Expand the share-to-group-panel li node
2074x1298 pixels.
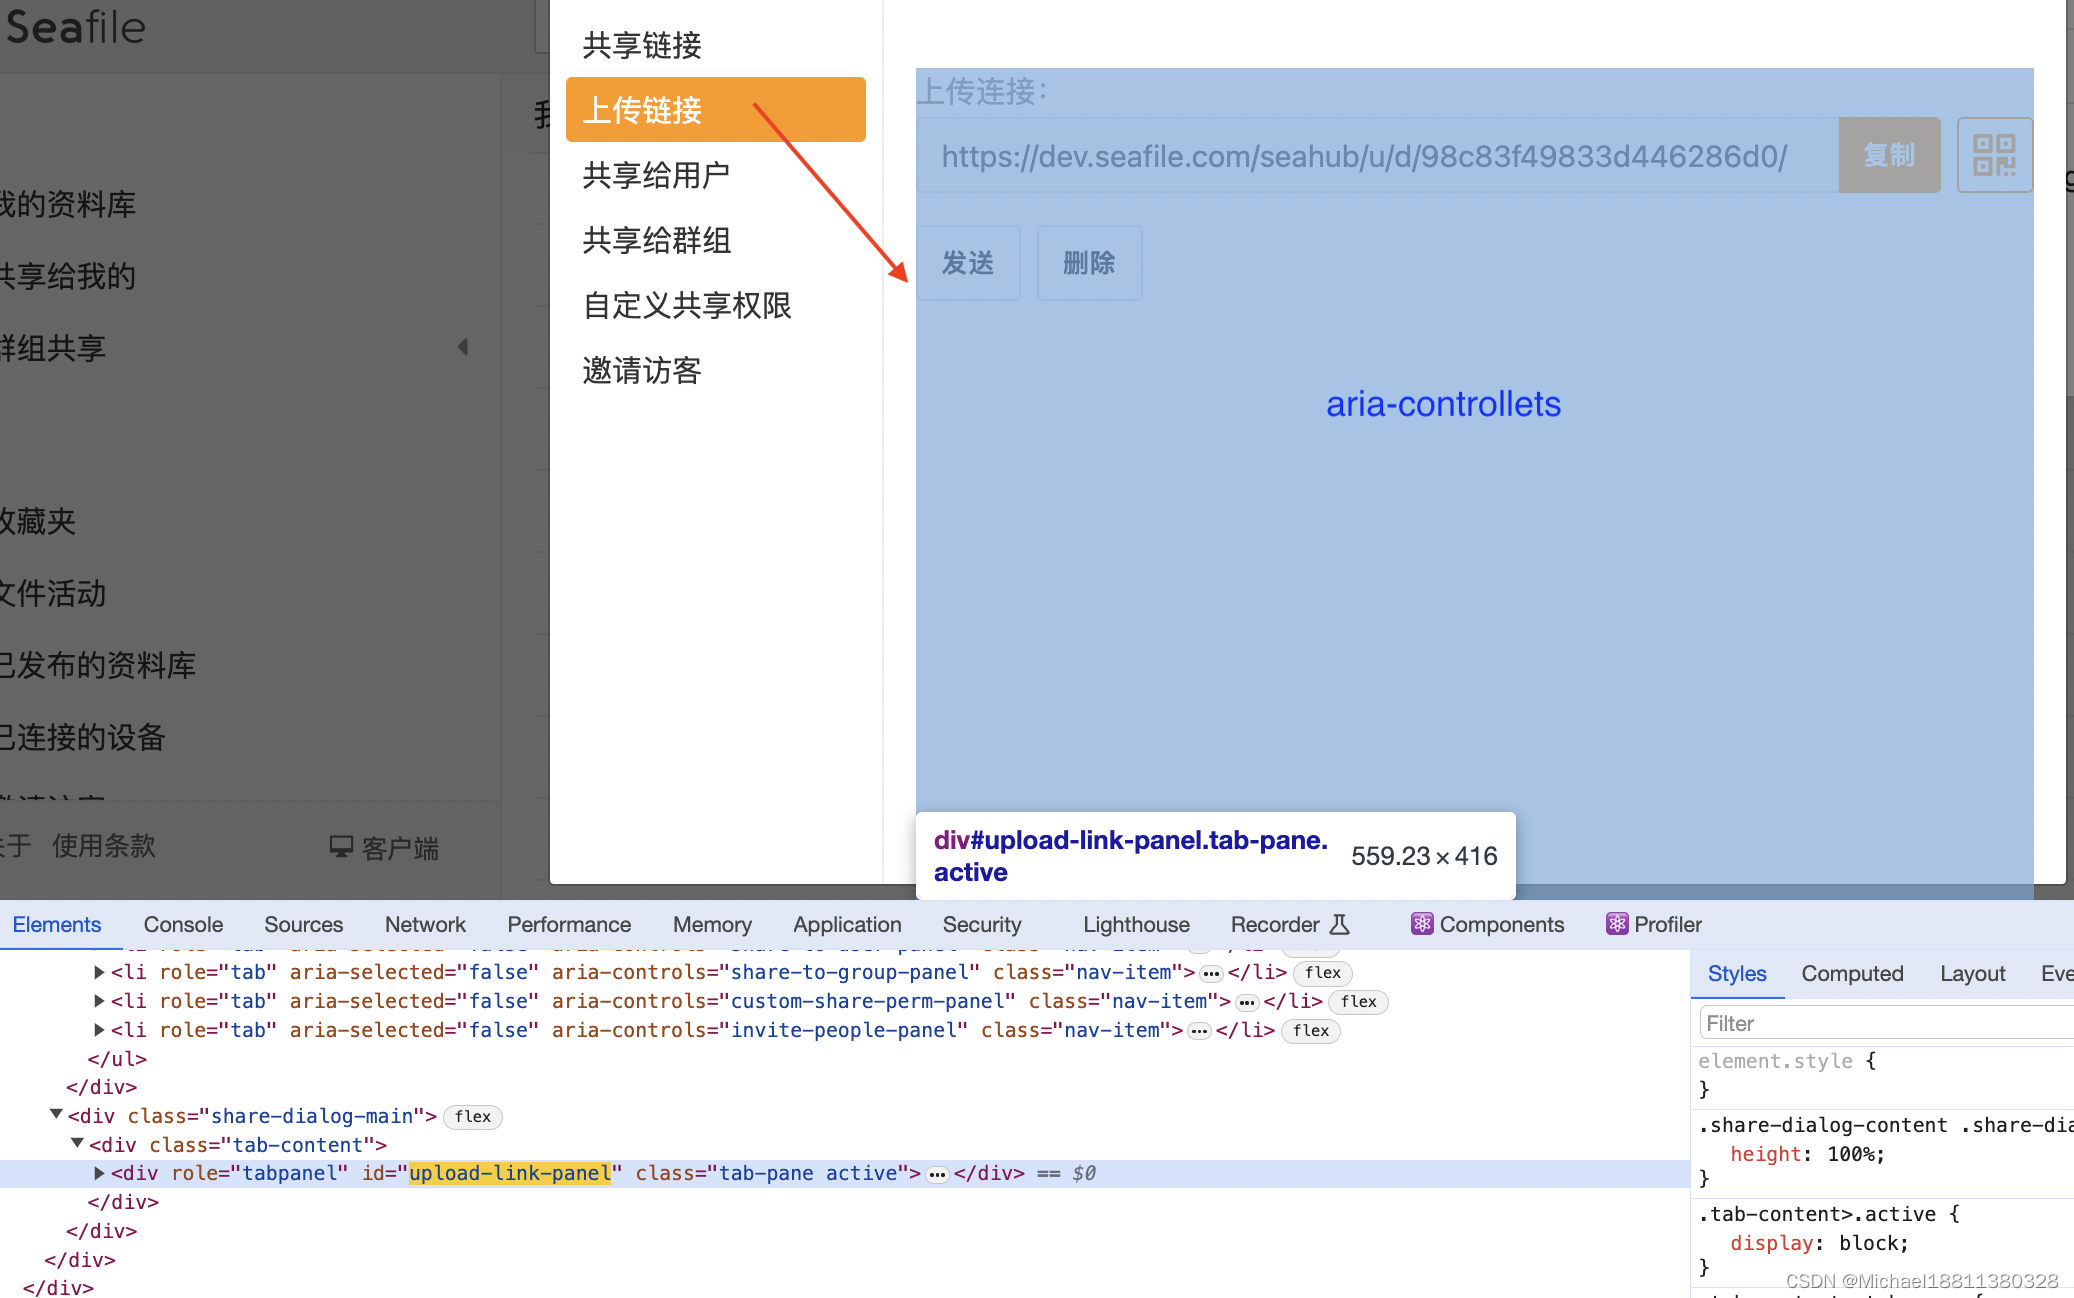99,972
